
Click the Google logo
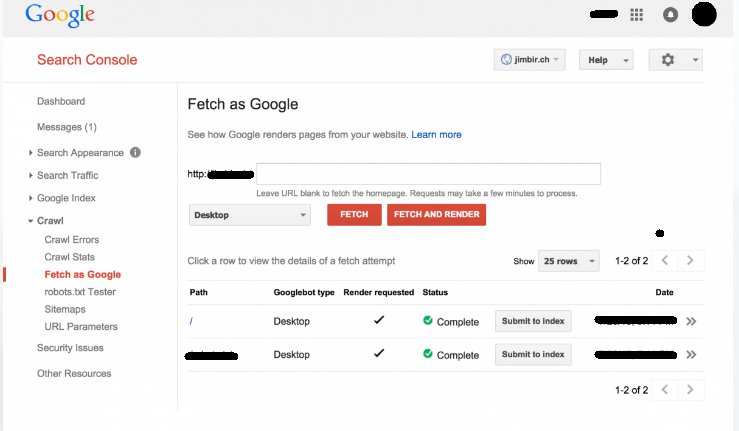coord(60,15)
